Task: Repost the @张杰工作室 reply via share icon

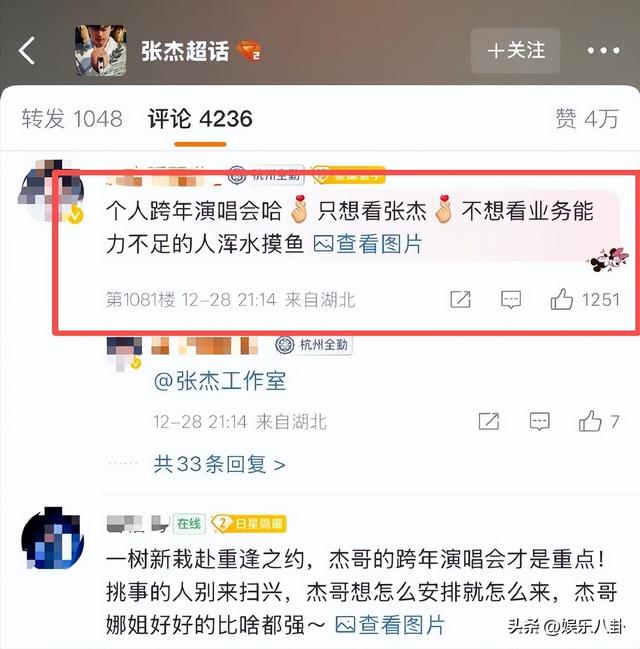Action: click(x=488, y=421)
